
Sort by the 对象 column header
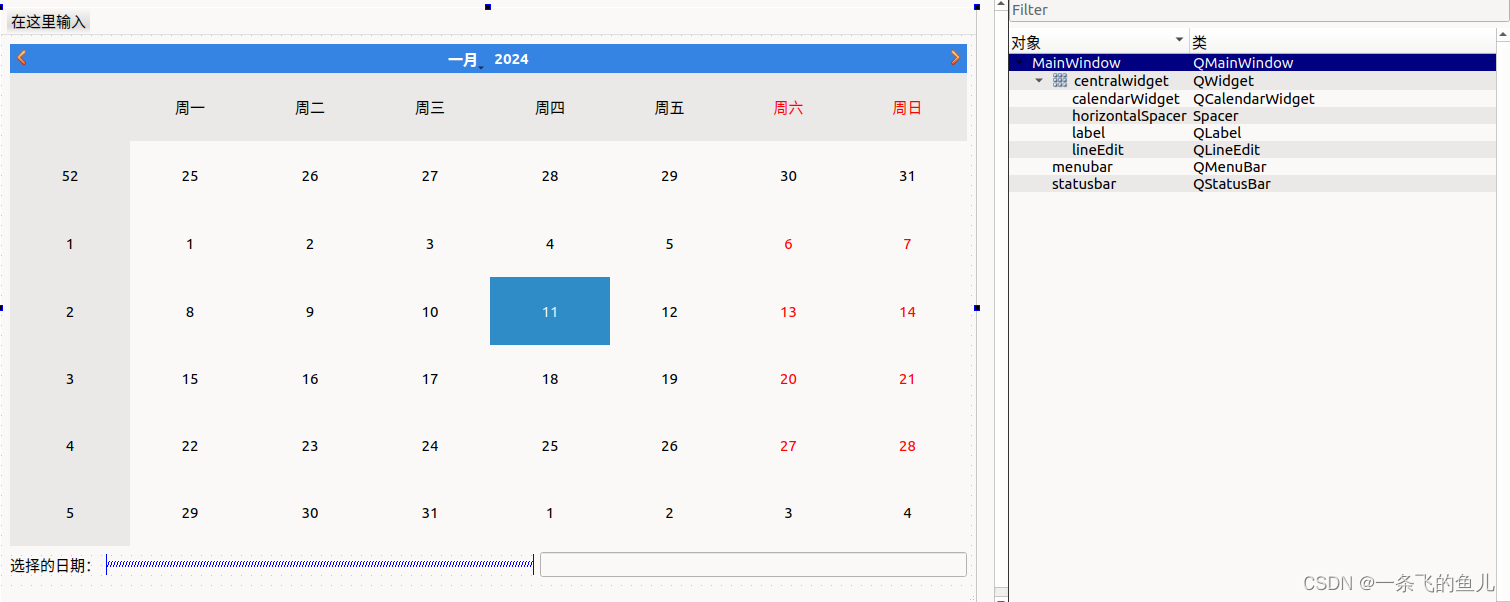[x=1098, y=43]
